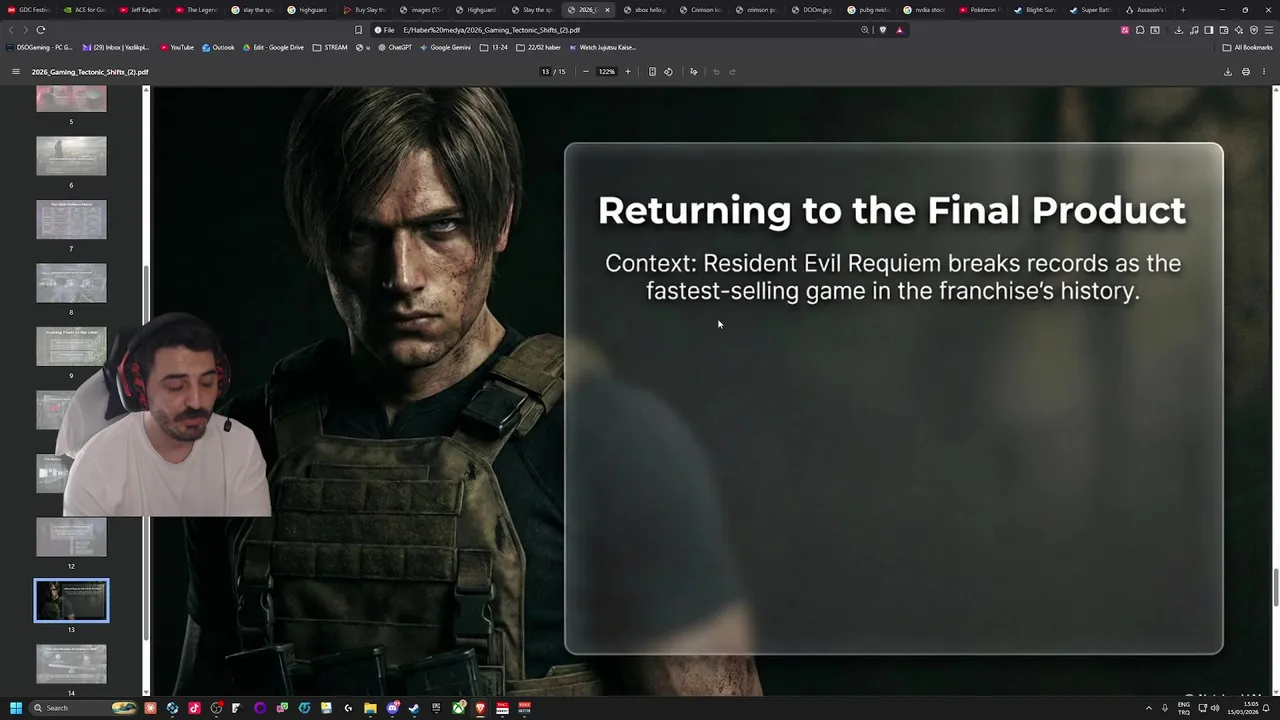The image size is (1280, 720).
Task: Open the browser main hamburger menu
Action: click(1268, 30)
